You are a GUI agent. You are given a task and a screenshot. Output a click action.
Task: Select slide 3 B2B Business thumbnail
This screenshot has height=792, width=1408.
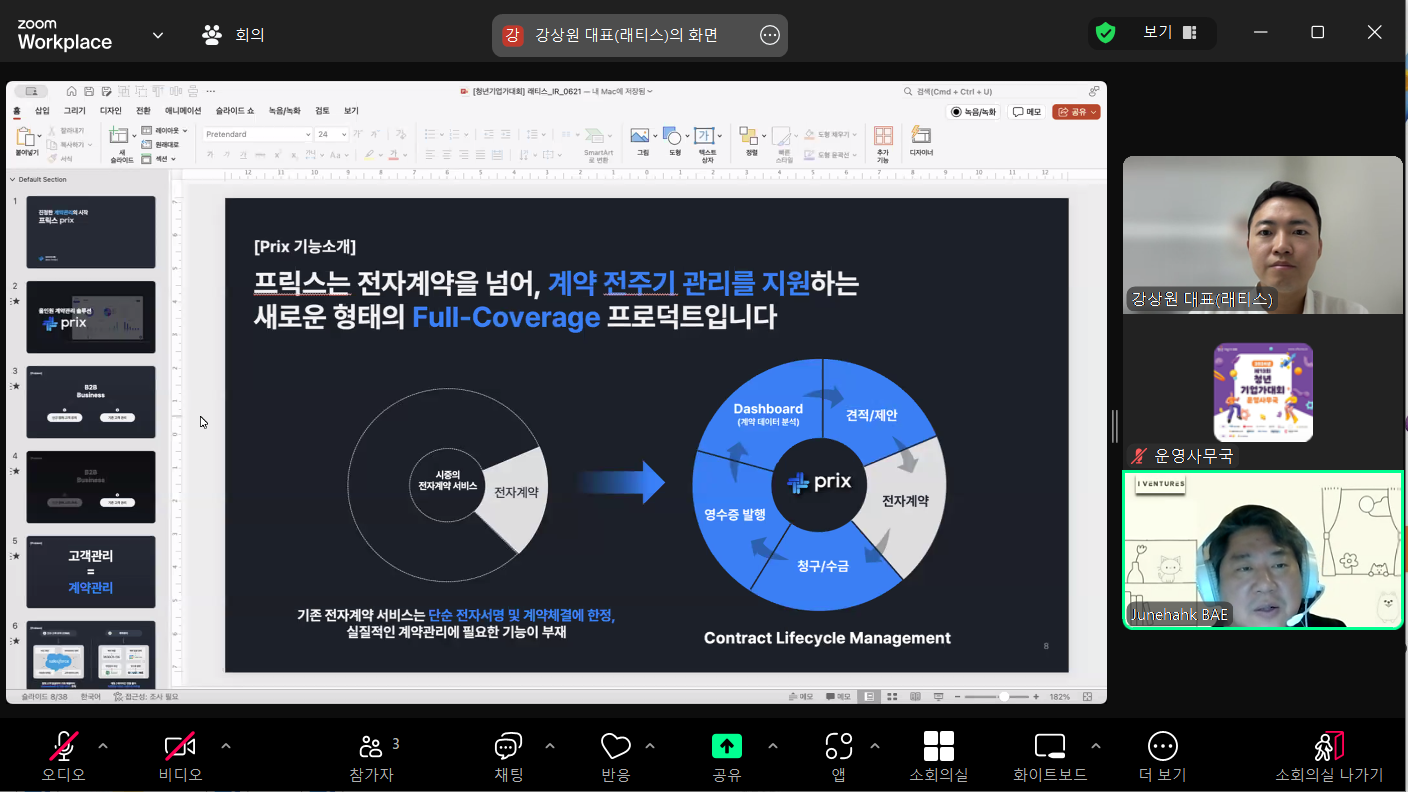[x=91, y=402]
